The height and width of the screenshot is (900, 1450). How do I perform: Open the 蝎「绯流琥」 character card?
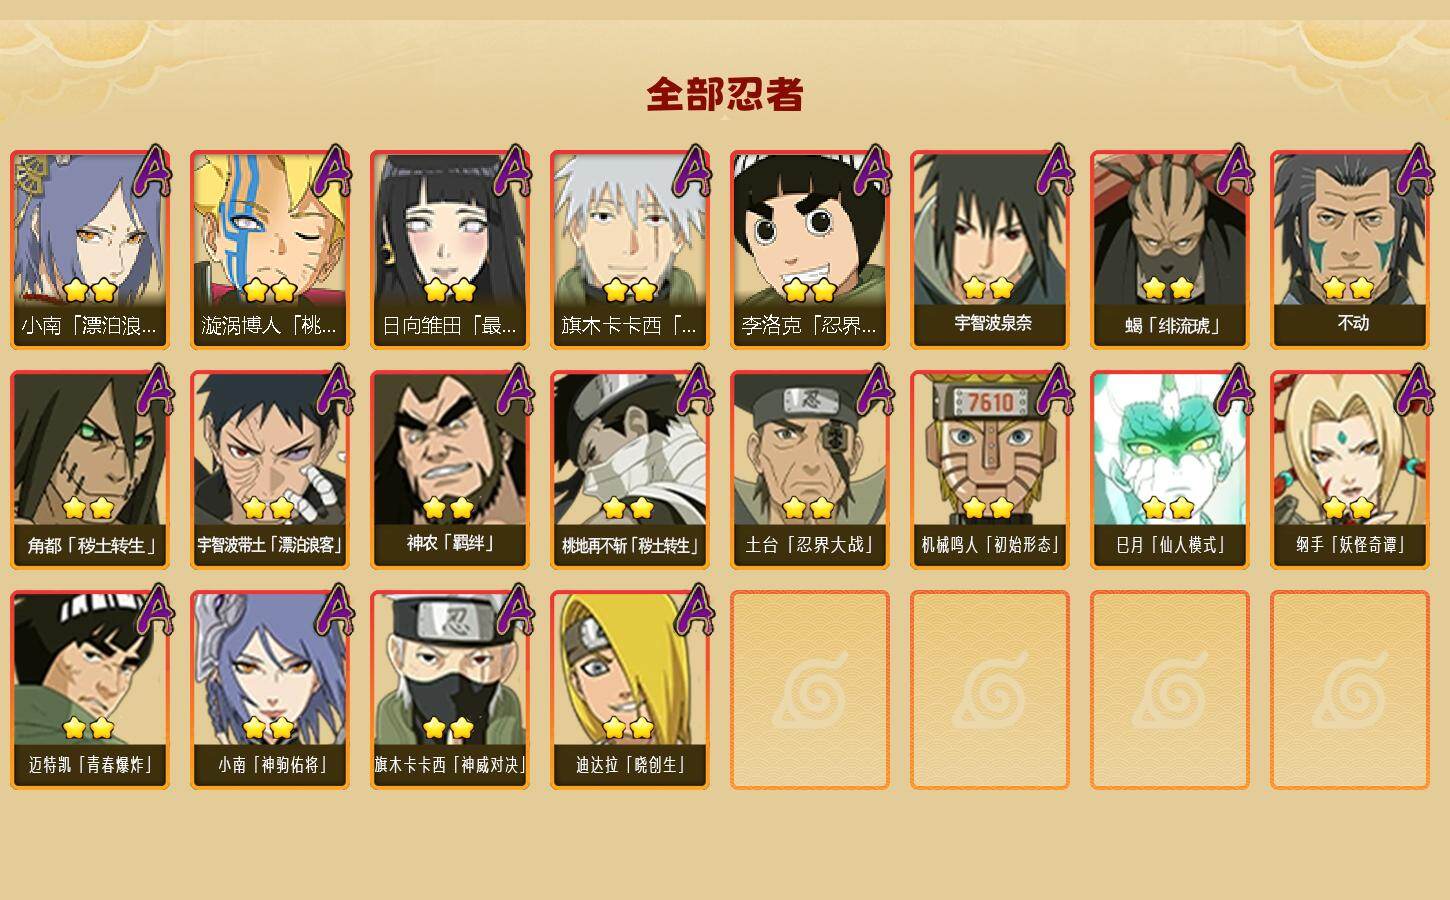tap(1170, 250)
